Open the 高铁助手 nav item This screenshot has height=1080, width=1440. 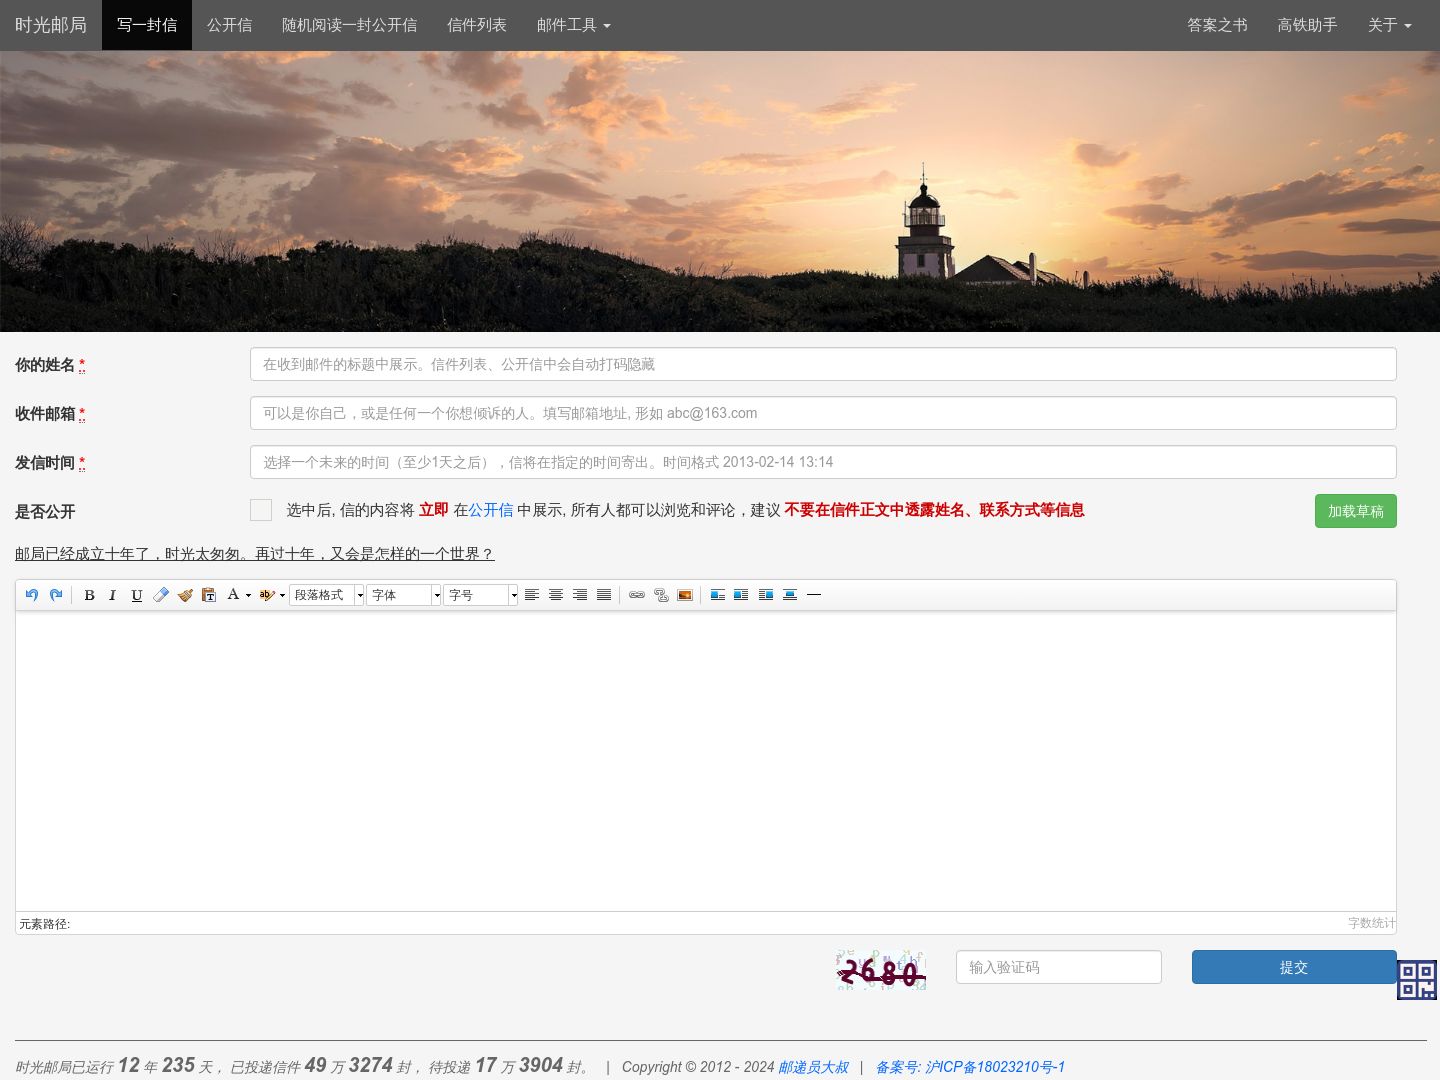click(x=1307, y=25)
